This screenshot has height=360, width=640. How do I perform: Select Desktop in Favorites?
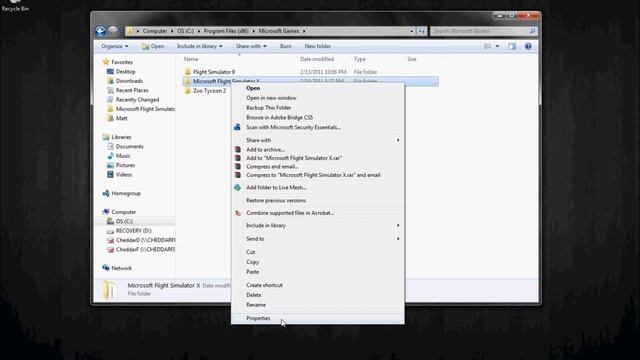pyautogui.click(x=125, y=71)
